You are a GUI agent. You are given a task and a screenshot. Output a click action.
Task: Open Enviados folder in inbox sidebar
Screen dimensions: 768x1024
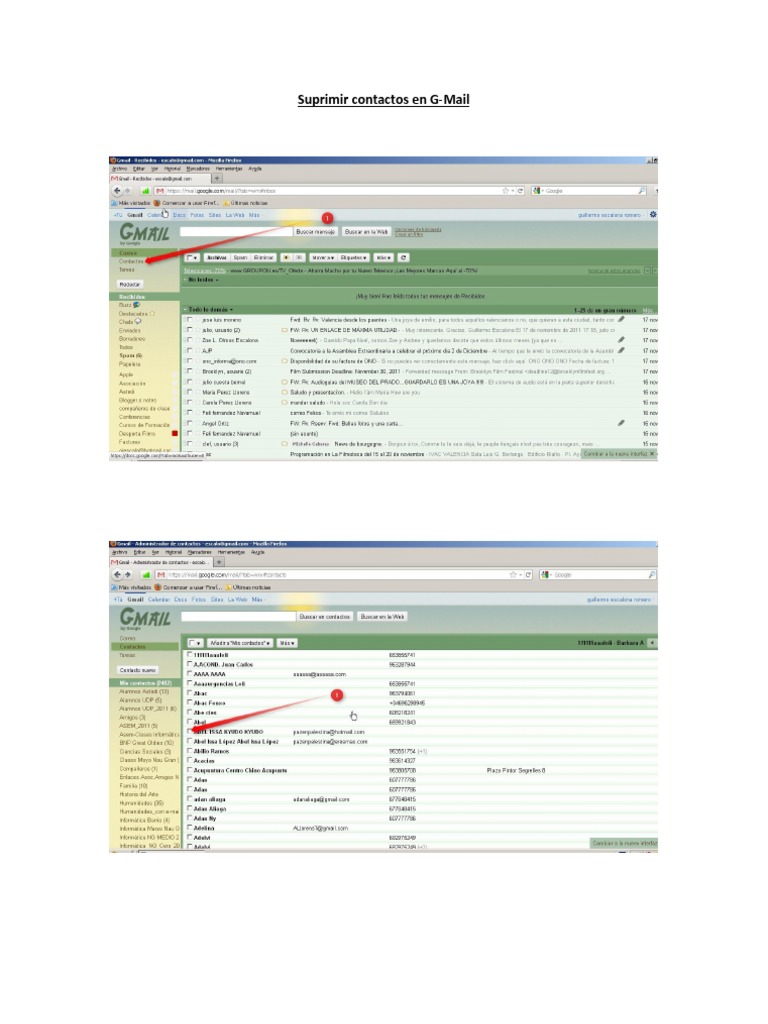coord(129,330)
